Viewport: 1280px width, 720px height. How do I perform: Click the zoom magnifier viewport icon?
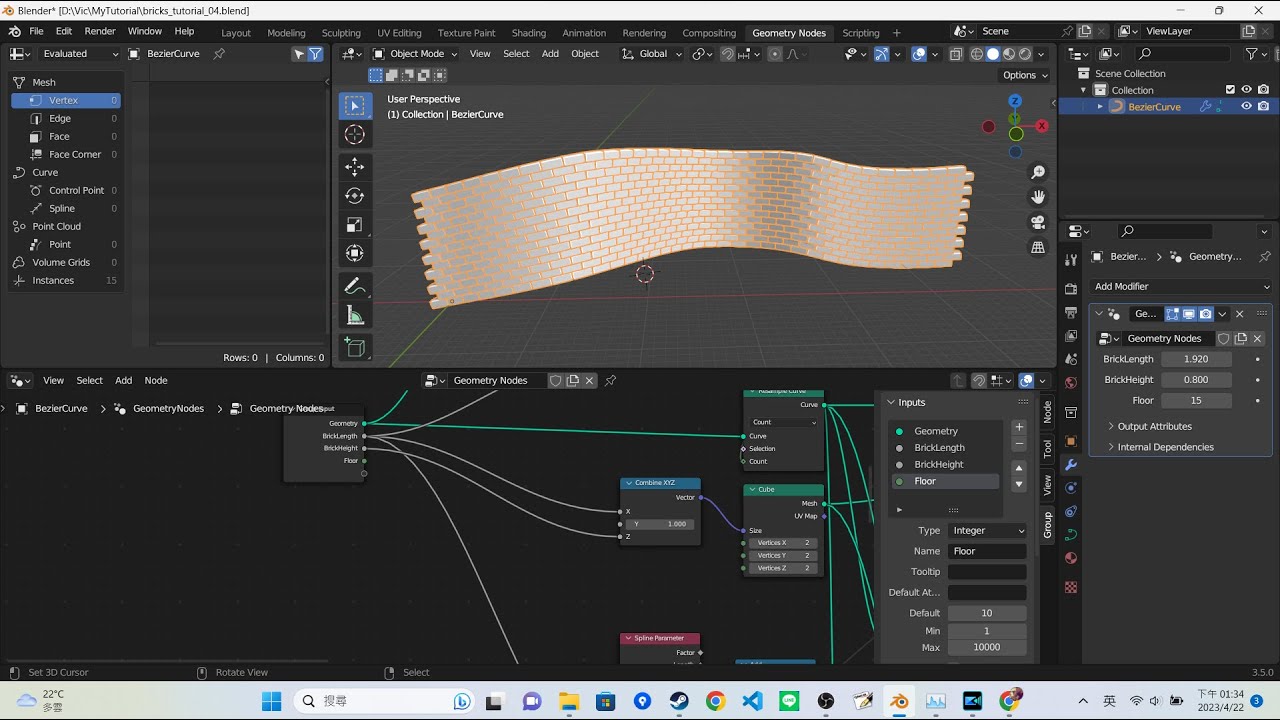1038,173
